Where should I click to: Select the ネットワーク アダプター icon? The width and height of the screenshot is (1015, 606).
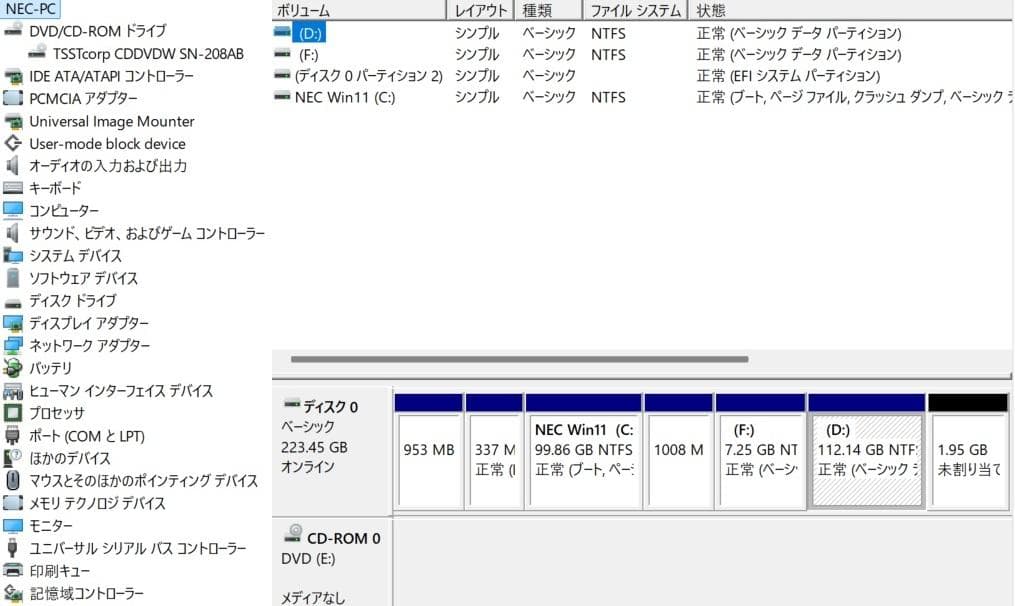14,345
